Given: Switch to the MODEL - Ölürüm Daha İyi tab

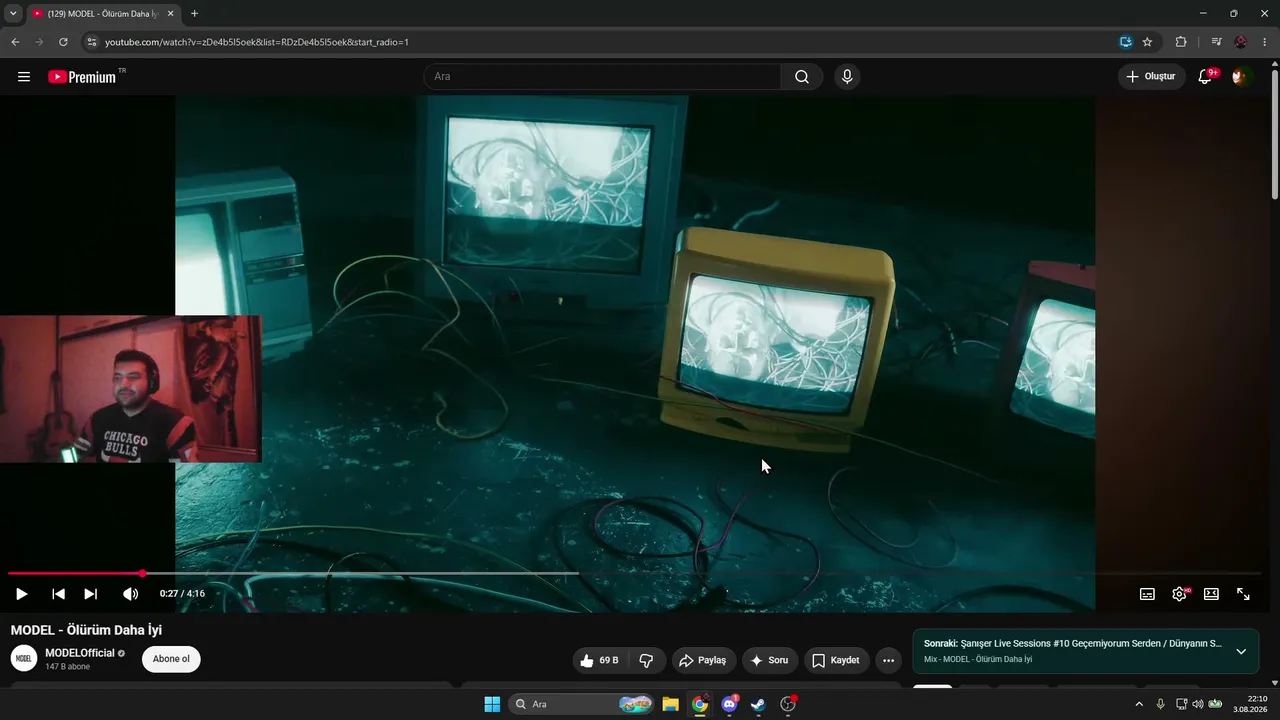Looking at the screenshot, I should click(103, 14).
